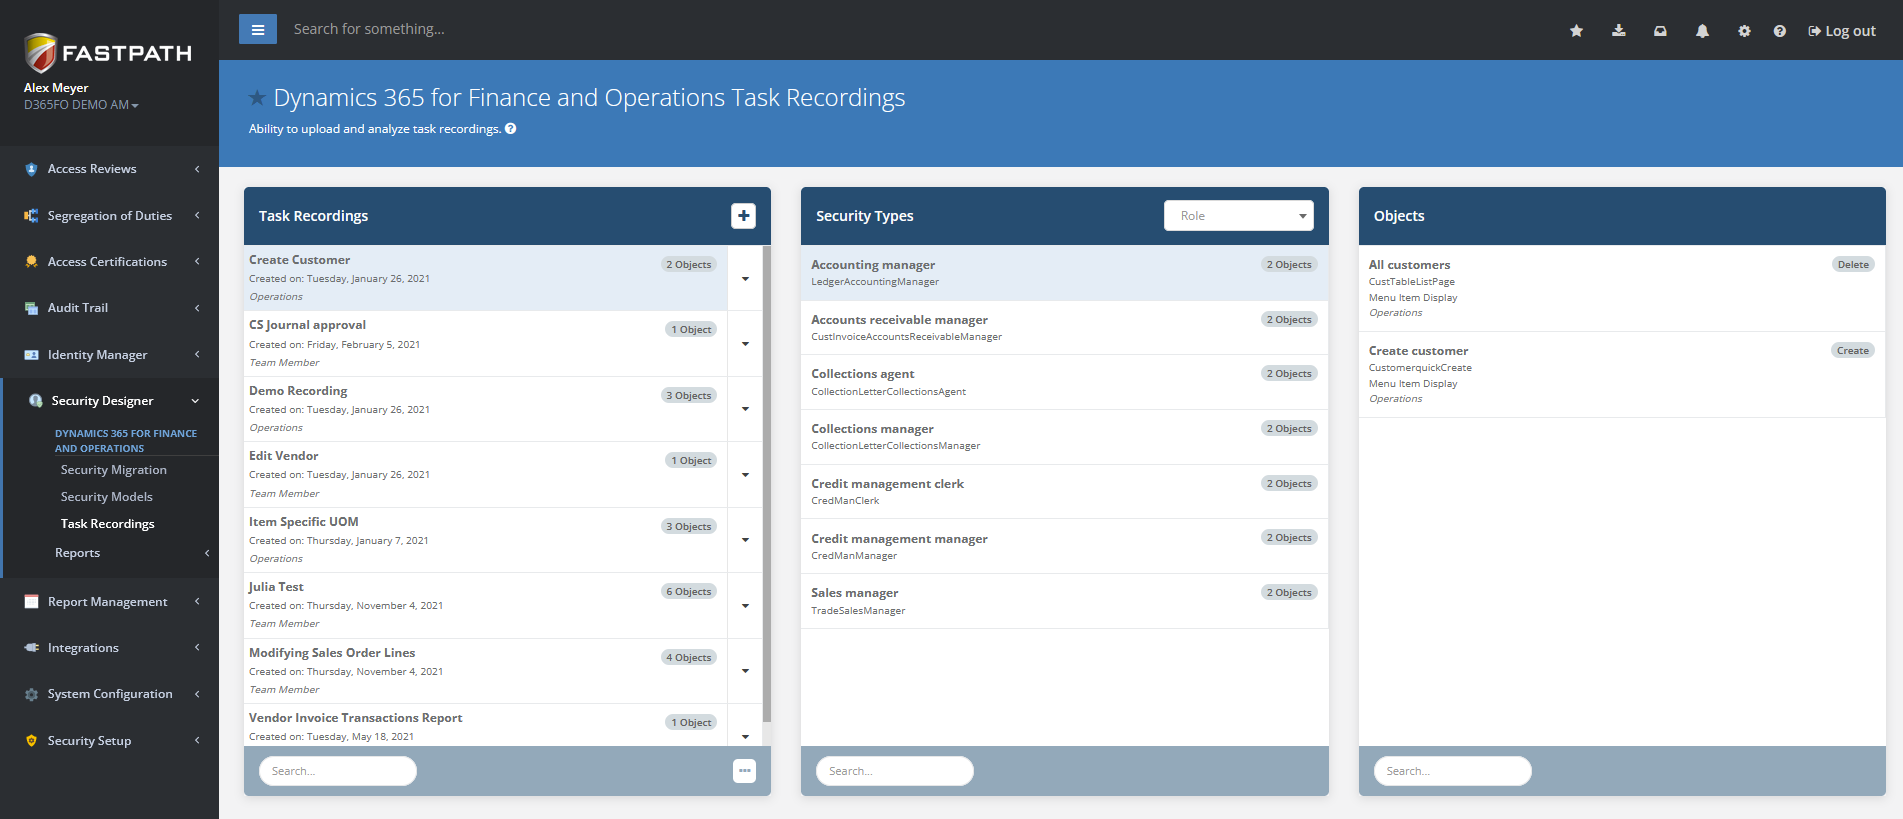Click the download icon in top bar
The height and width of the screenshot is (819, 1903).
point(1618,31)
